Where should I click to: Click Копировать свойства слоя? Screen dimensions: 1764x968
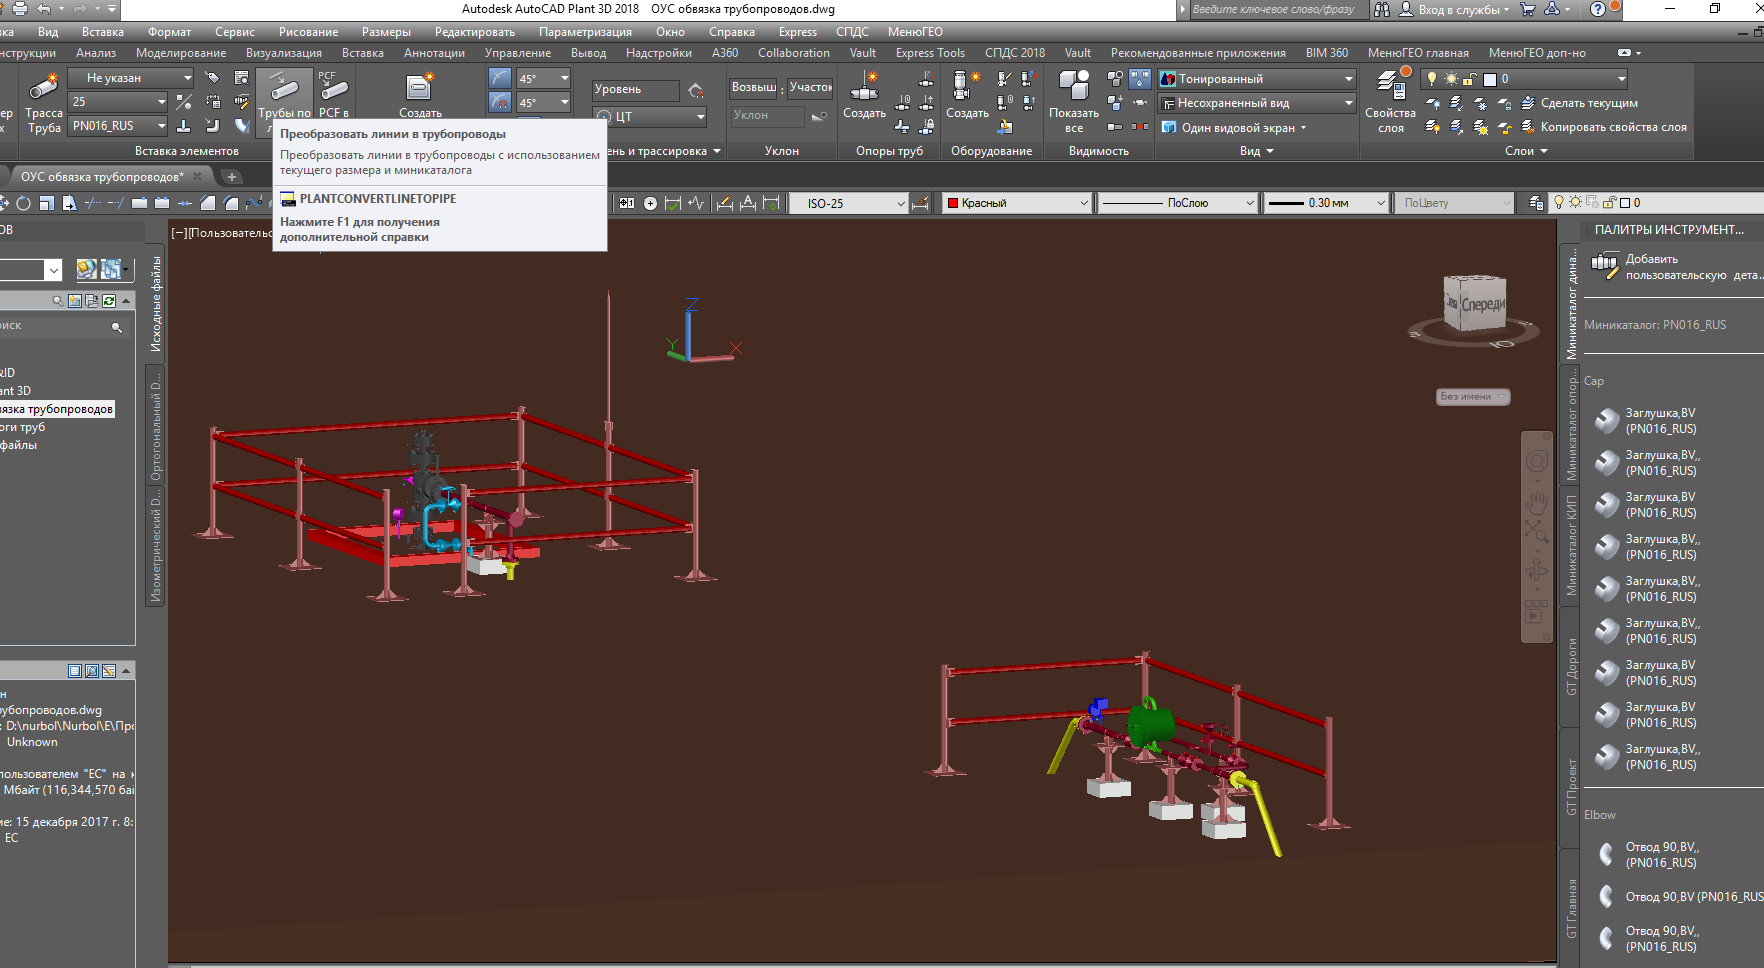pos(1603,127)
